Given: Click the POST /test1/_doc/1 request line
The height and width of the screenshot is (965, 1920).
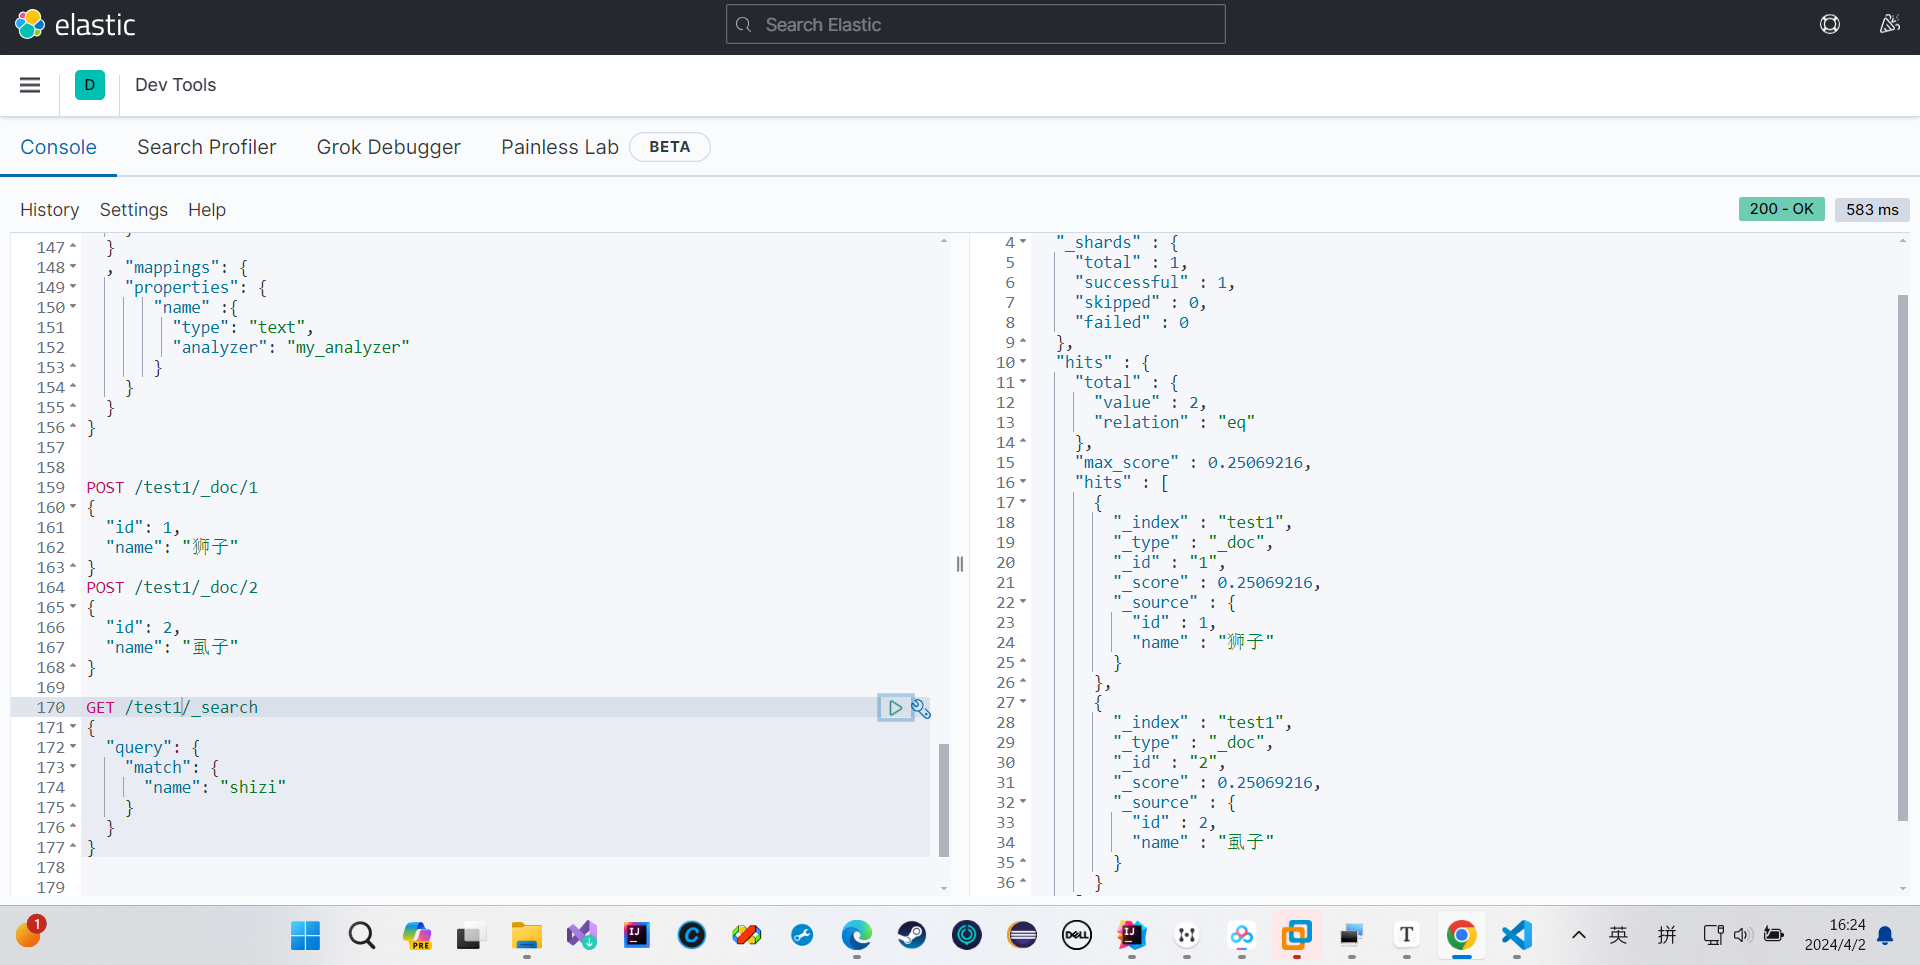Looking at the screenshot, I should (172, 487).
